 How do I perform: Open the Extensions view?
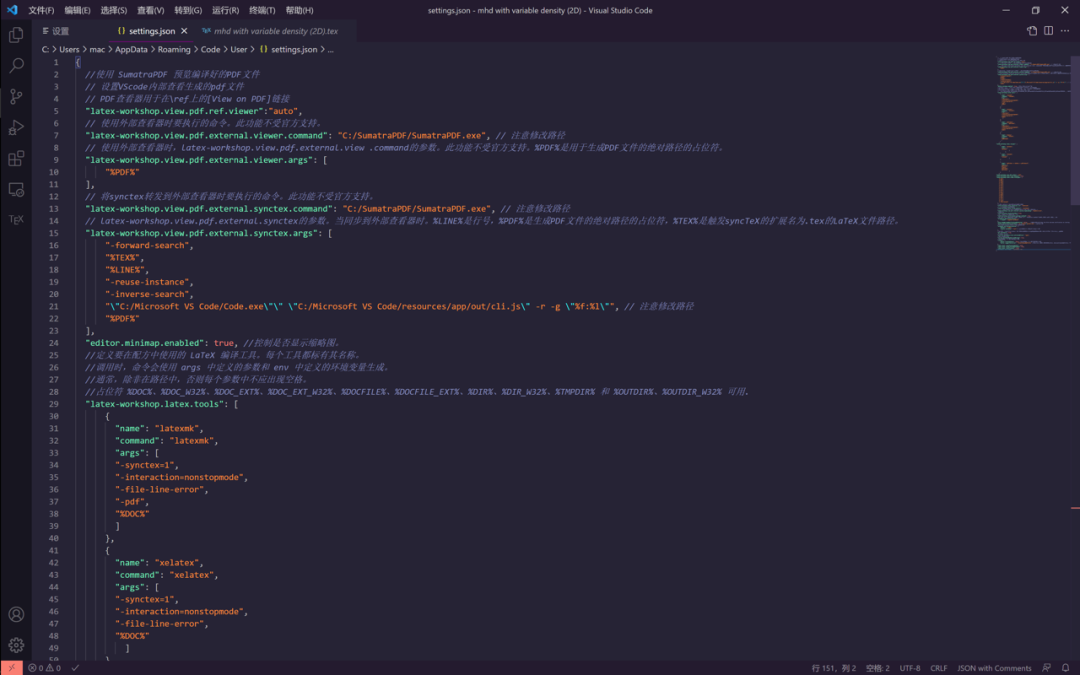click(x=16, y=158)
